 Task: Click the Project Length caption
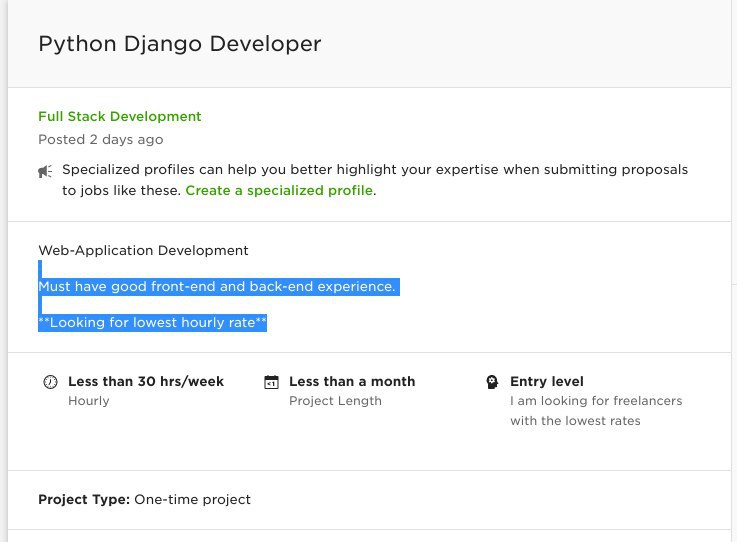[335, 401]
